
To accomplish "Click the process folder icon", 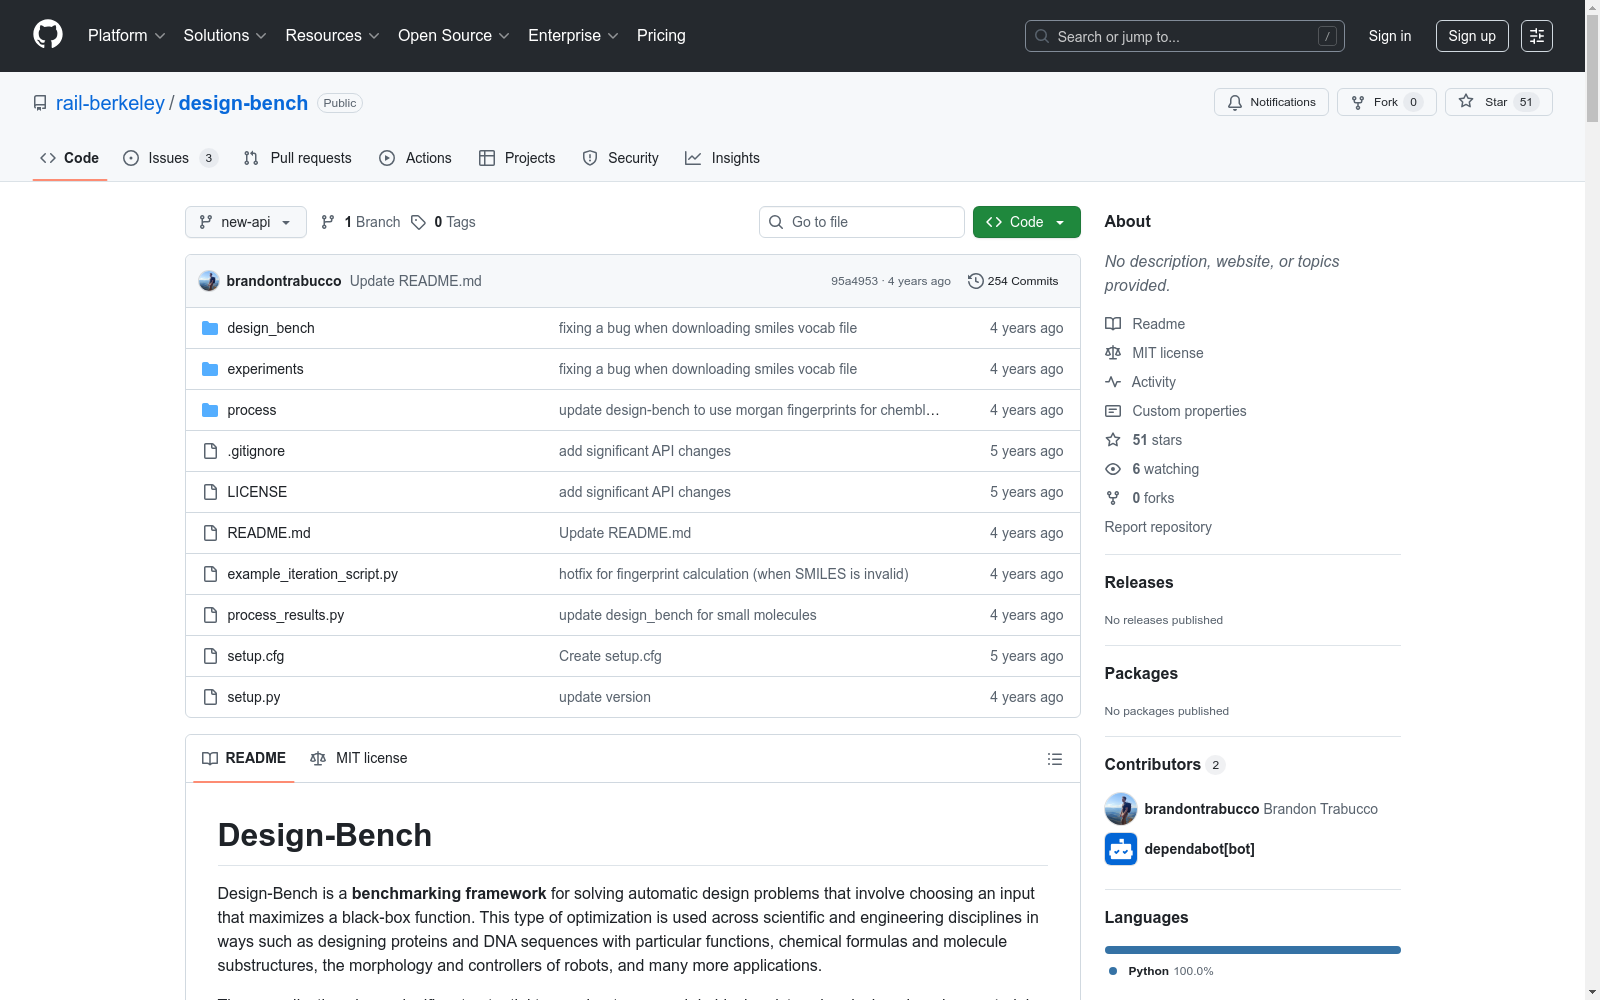I will pos(210,410).
